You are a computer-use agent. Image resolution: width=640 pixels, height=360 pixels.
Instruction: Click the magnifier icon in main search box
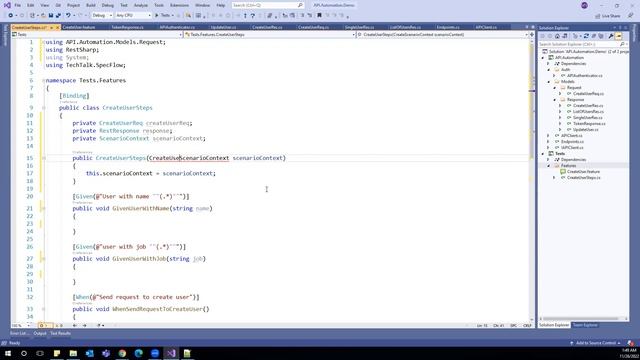click(300, 5)
